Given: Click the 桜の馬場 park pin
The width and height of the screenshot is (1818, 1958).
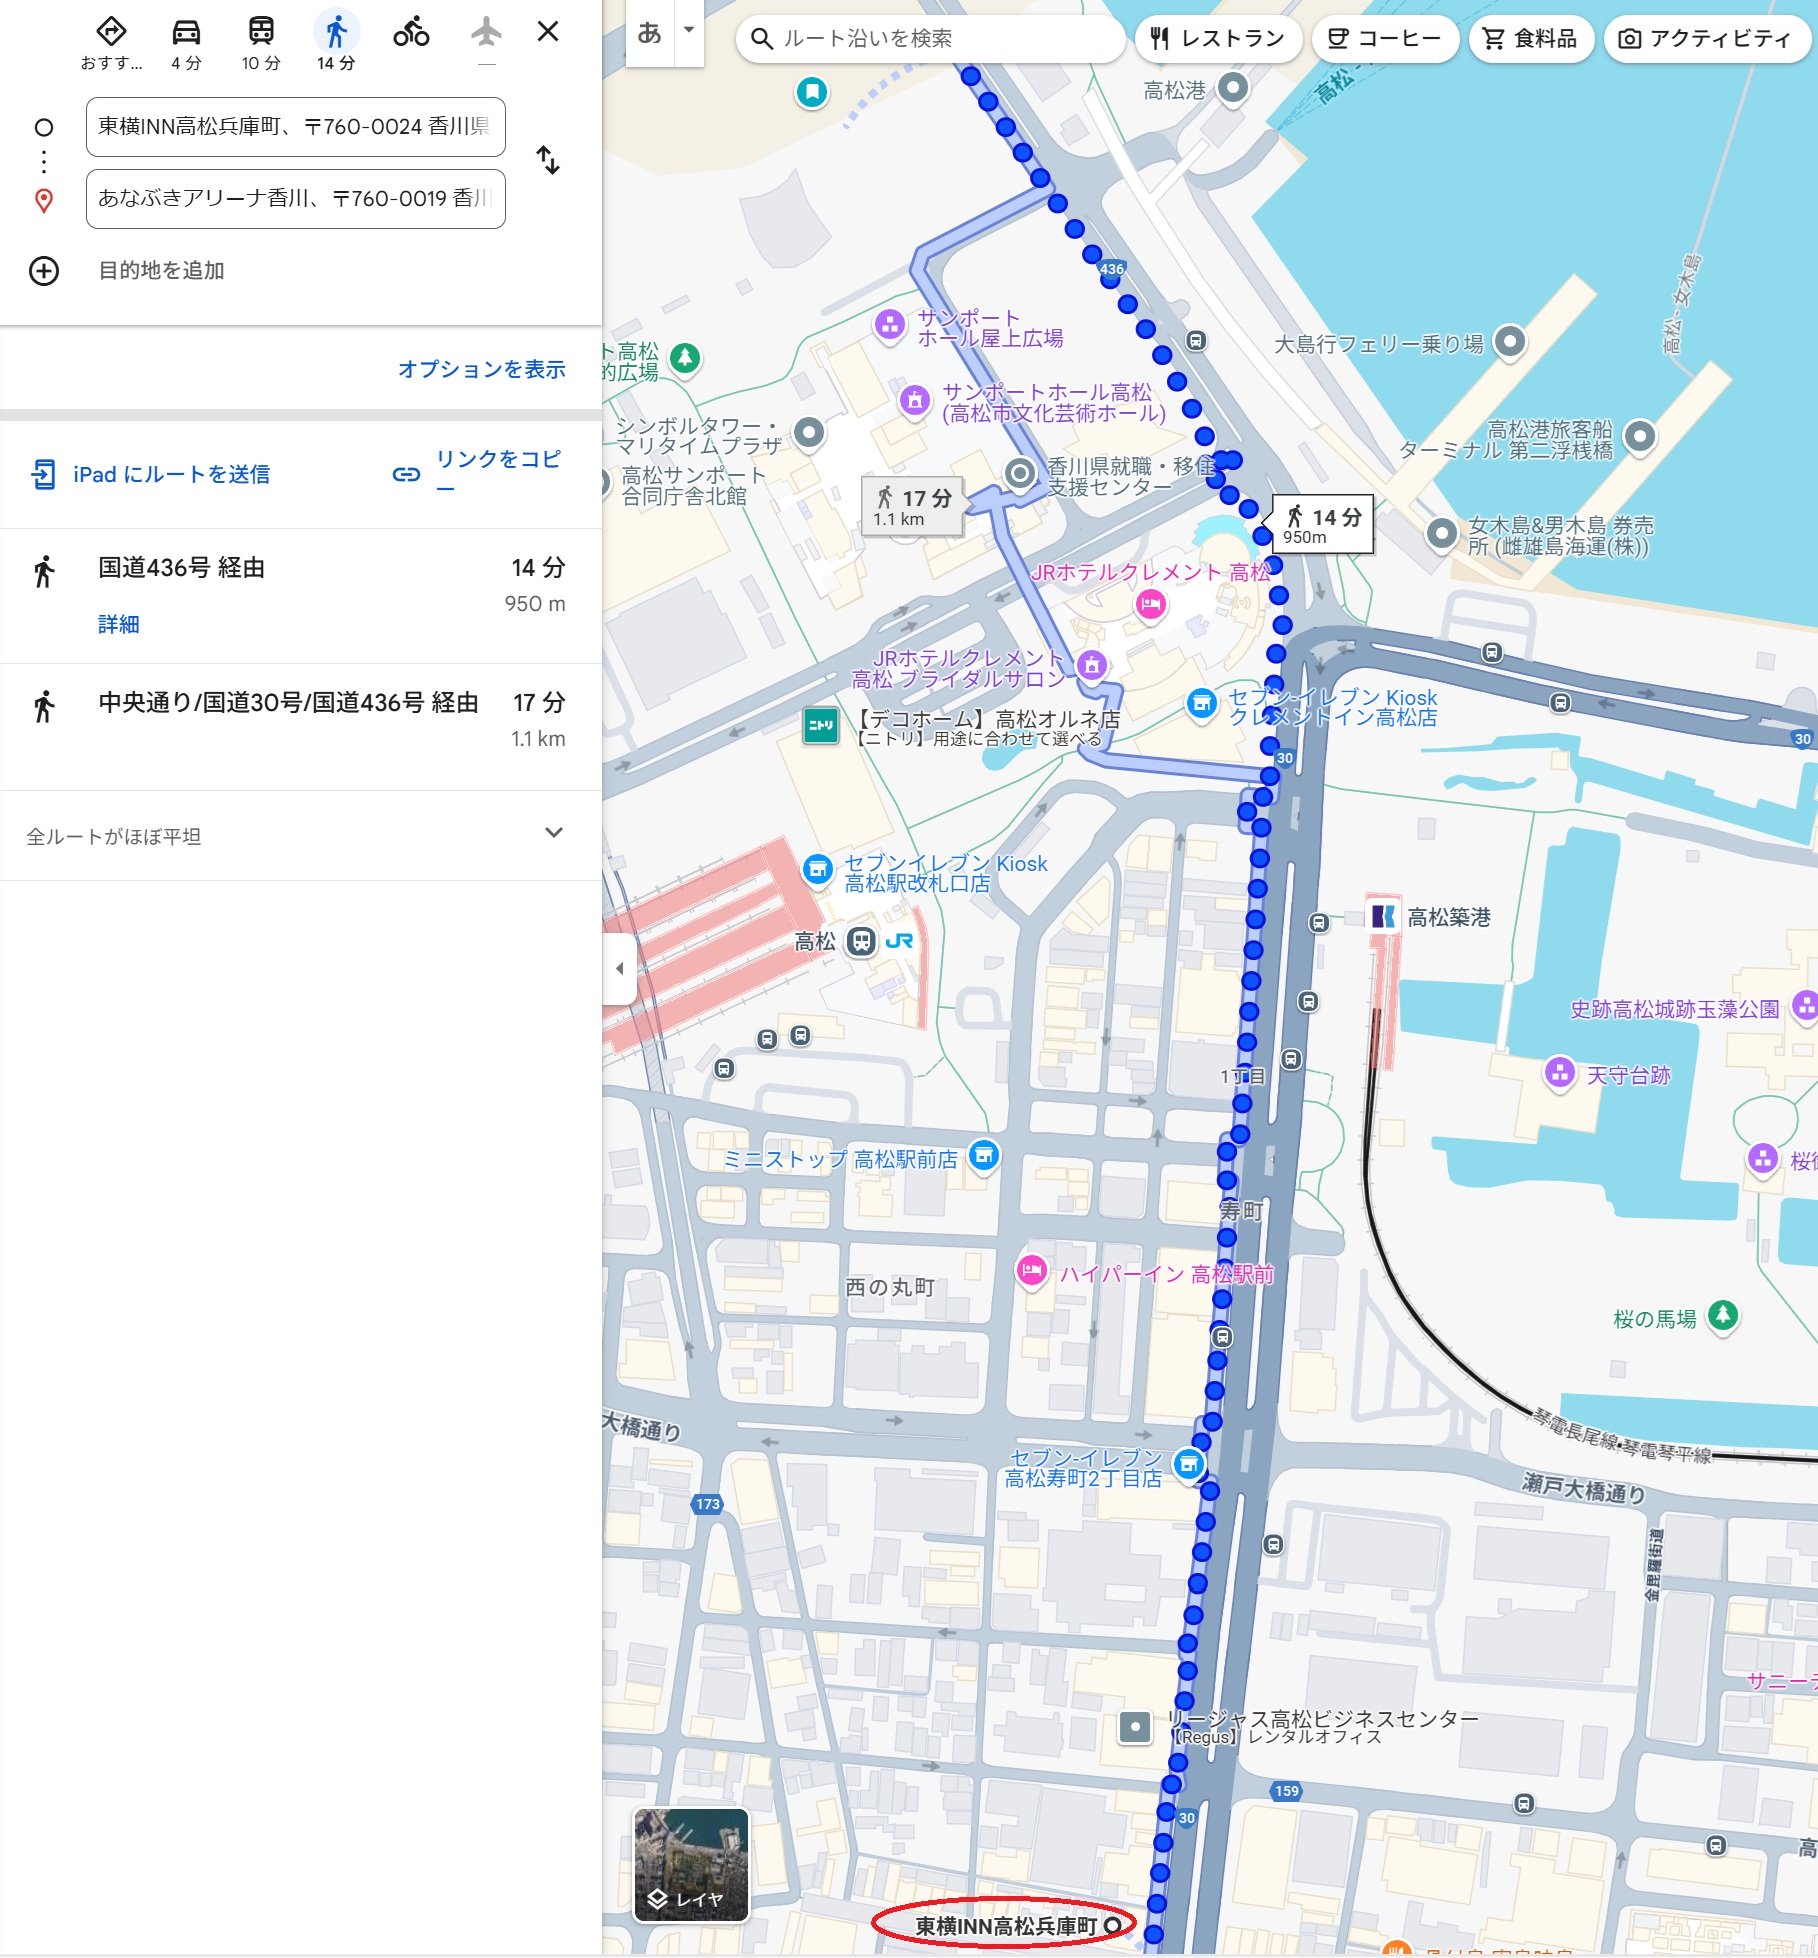Looking at the screenshot, I should click(1723, 1315).
